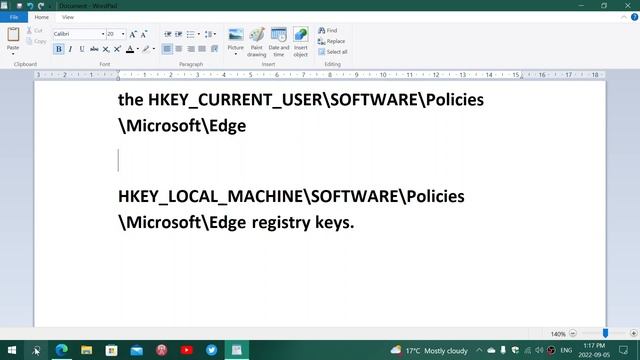Image resolution: width=640 pixels, height=360 pixels.
Task: Align text right
Action: (x=191, y=49)
